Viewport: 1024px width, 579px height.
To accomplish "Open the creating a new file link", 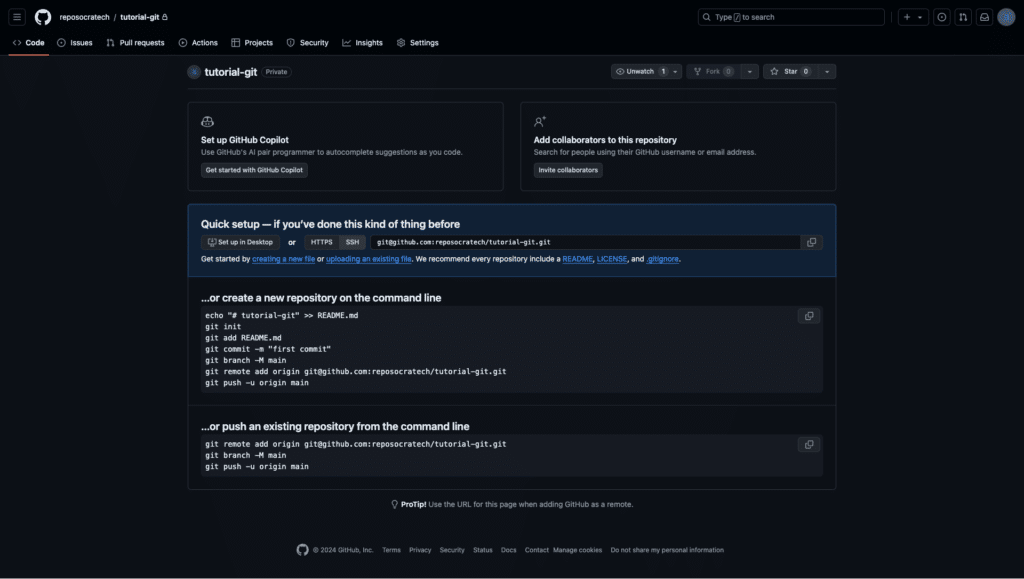I will 283,259.
